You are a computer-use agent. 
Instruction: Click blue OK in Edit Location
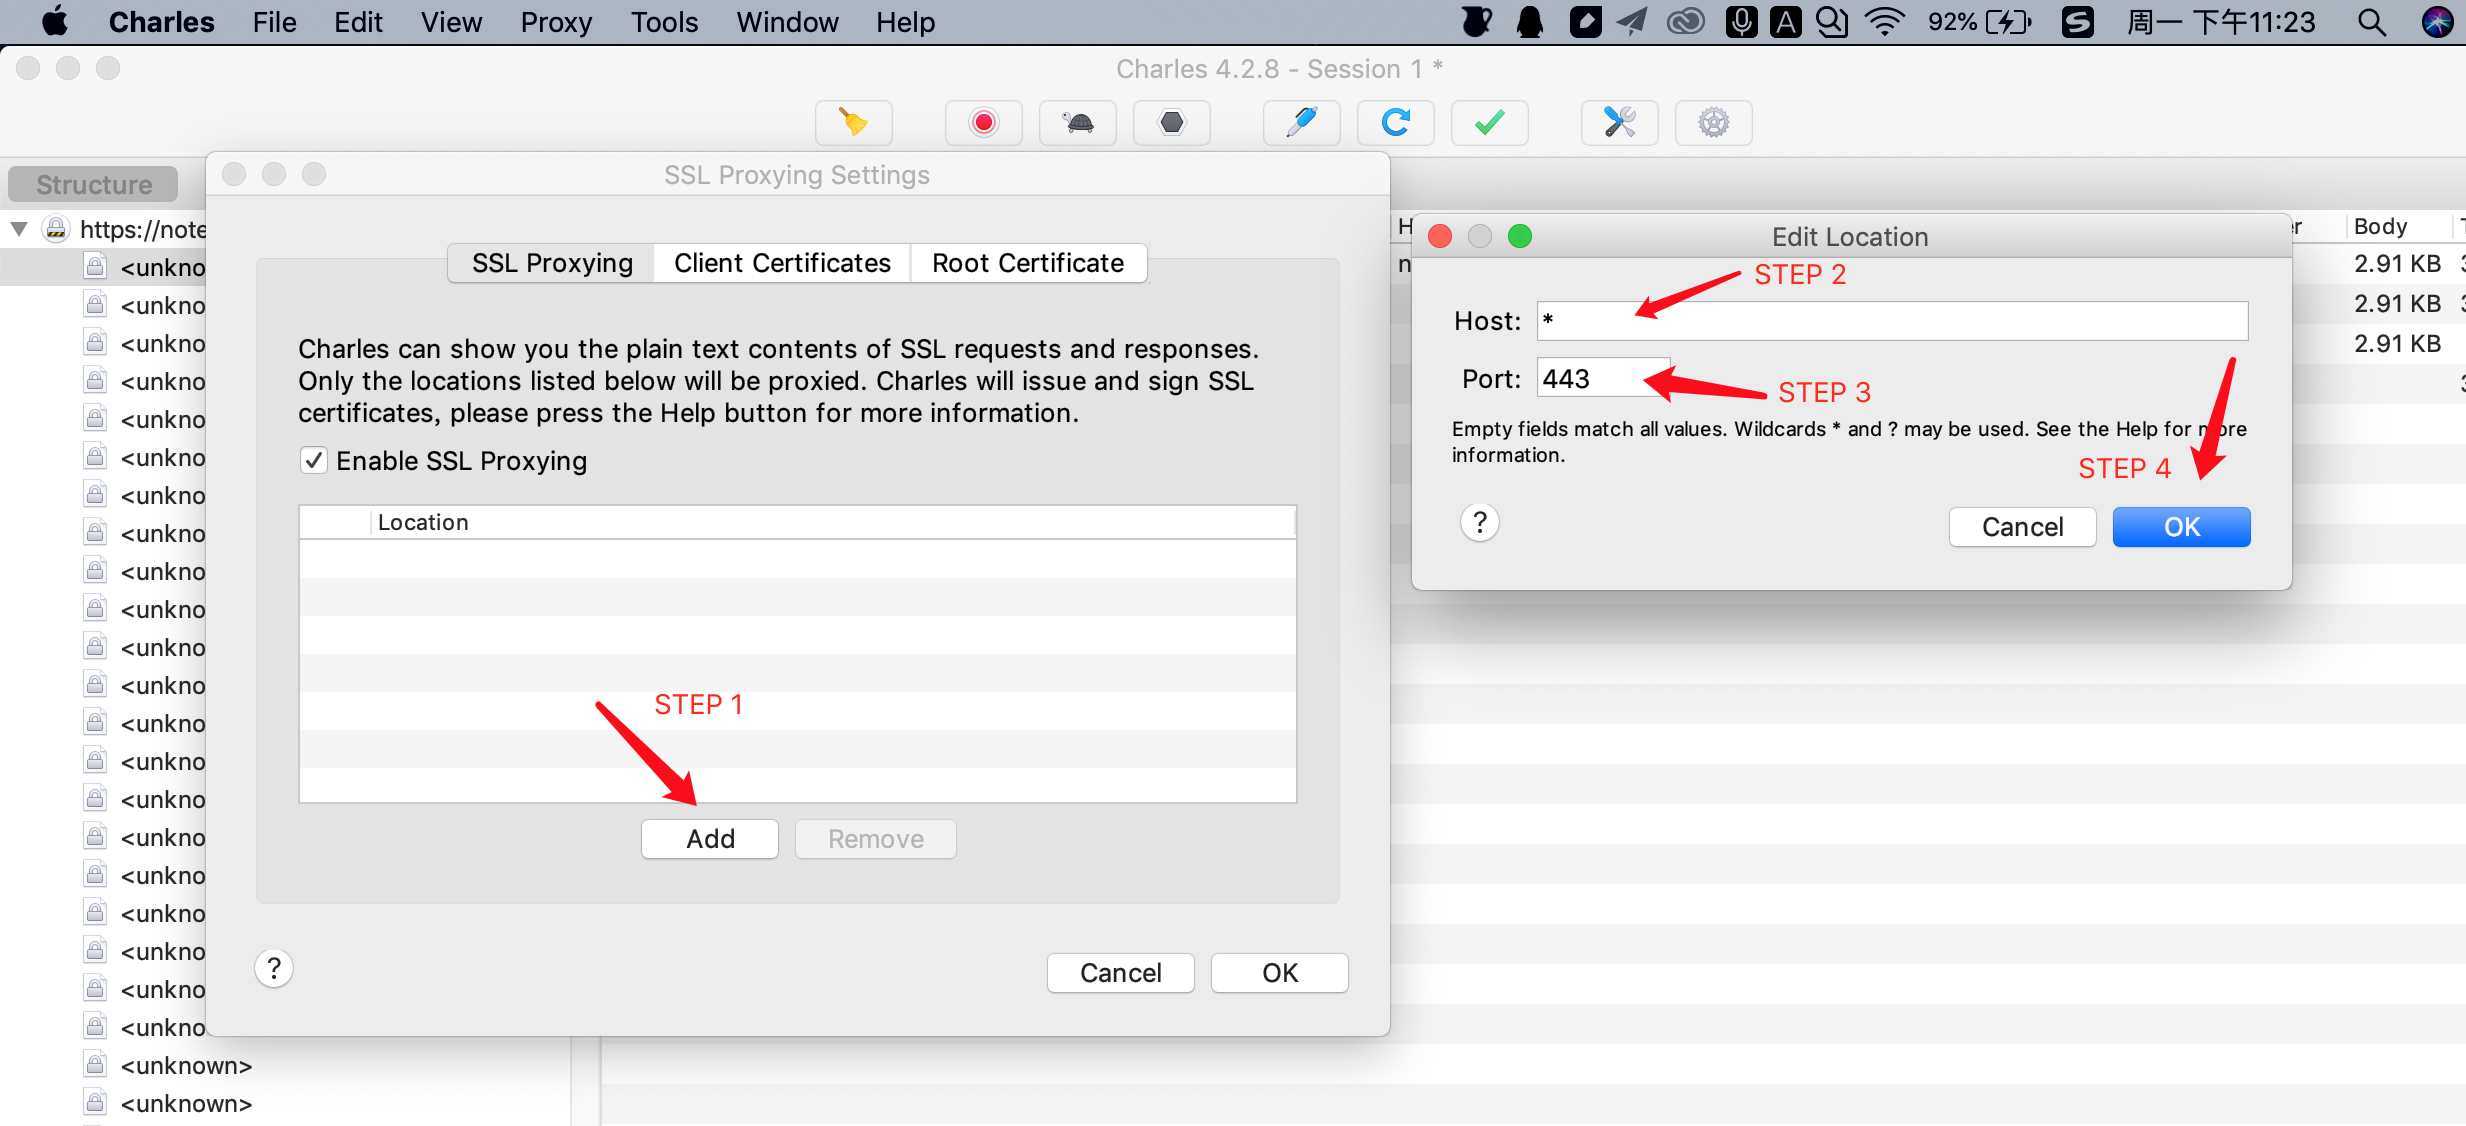coord(2181,527)
